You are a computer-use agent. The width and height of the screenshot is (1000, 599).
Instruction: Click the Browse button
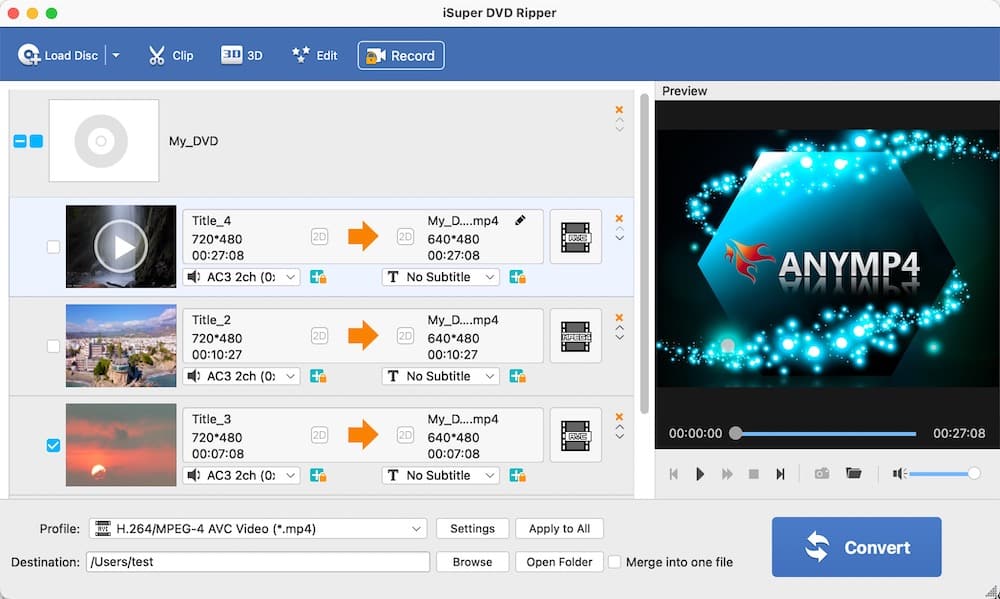click(473, 562)
